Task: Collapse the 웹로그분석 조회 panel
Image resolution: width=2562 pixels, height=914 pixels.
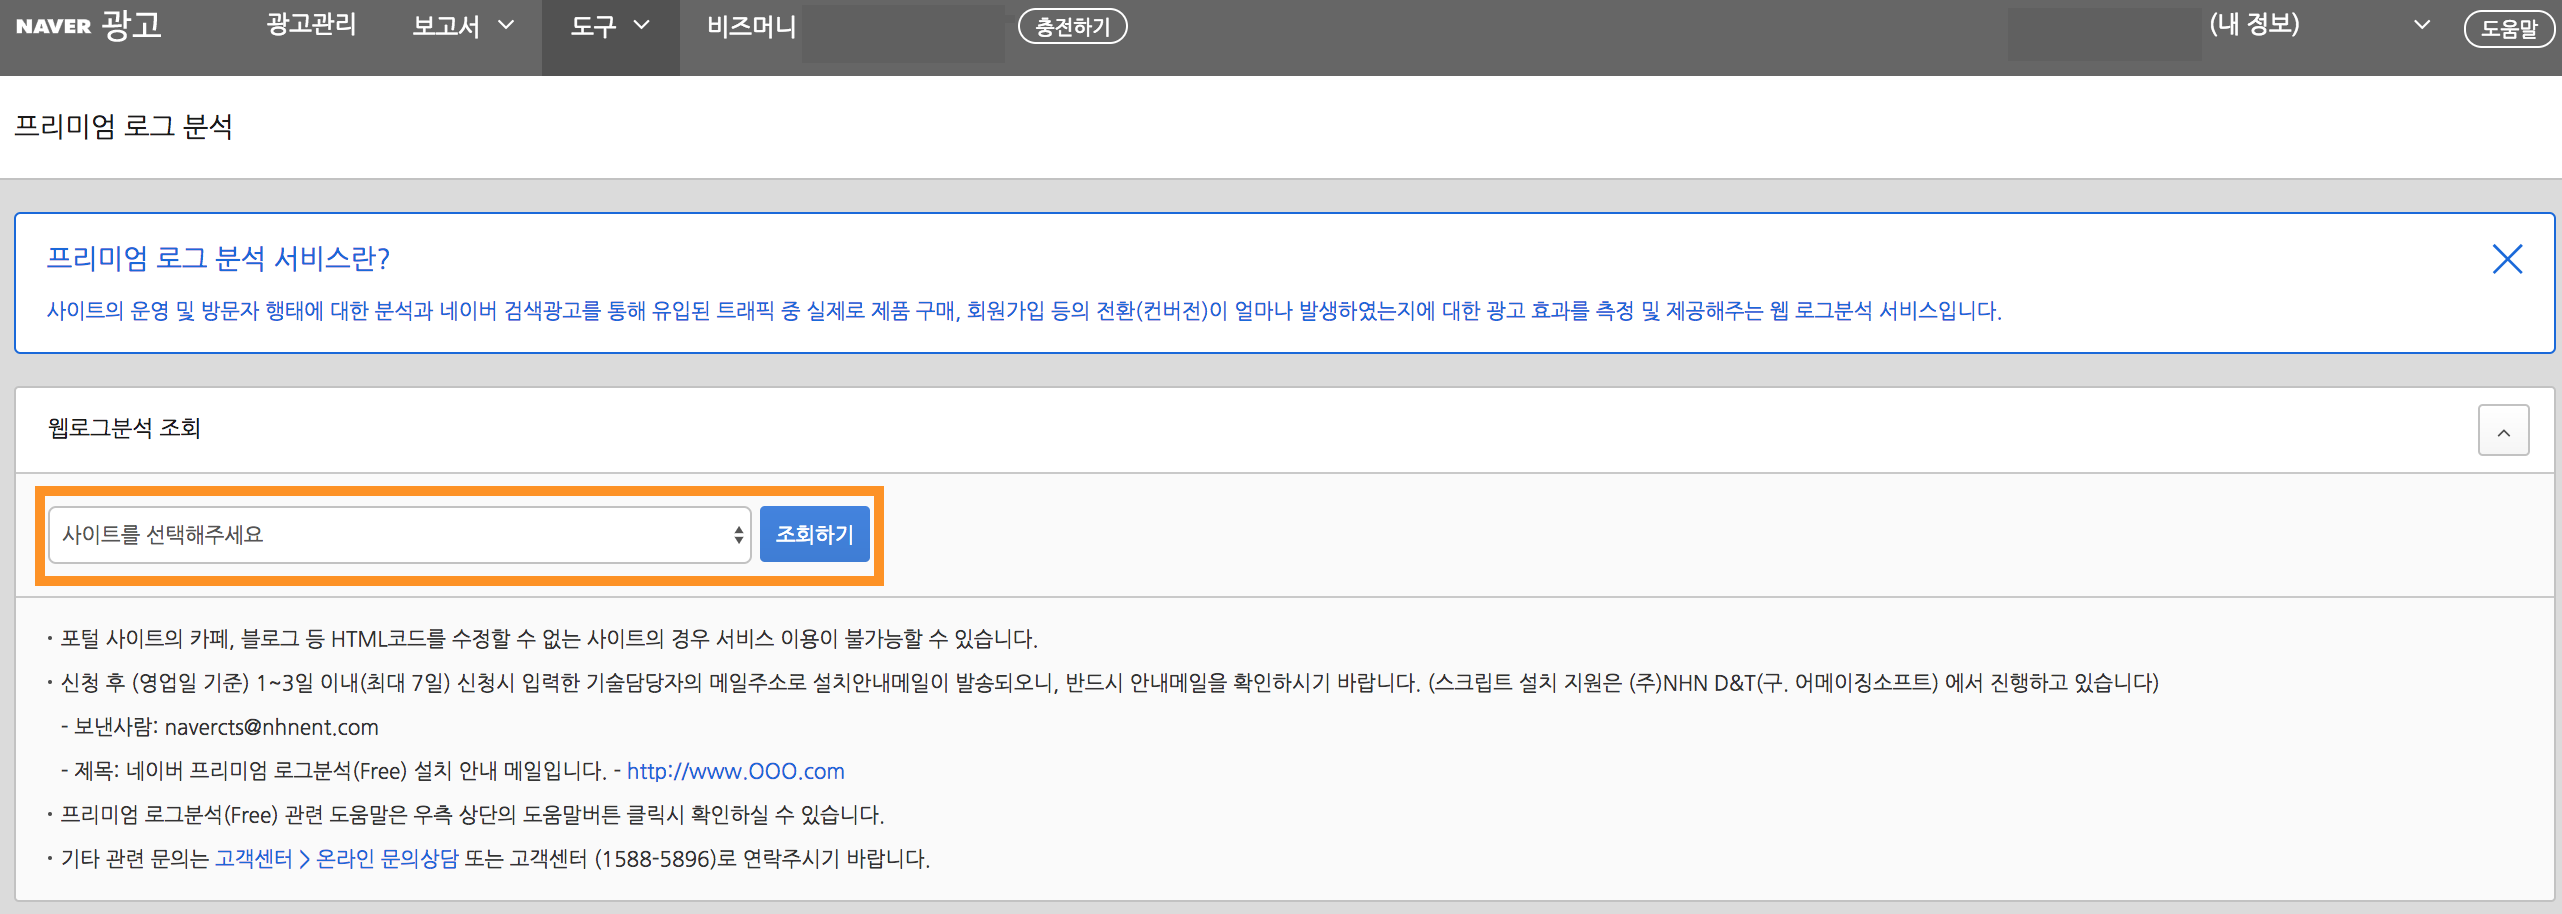Action: tap(2505, 431)
